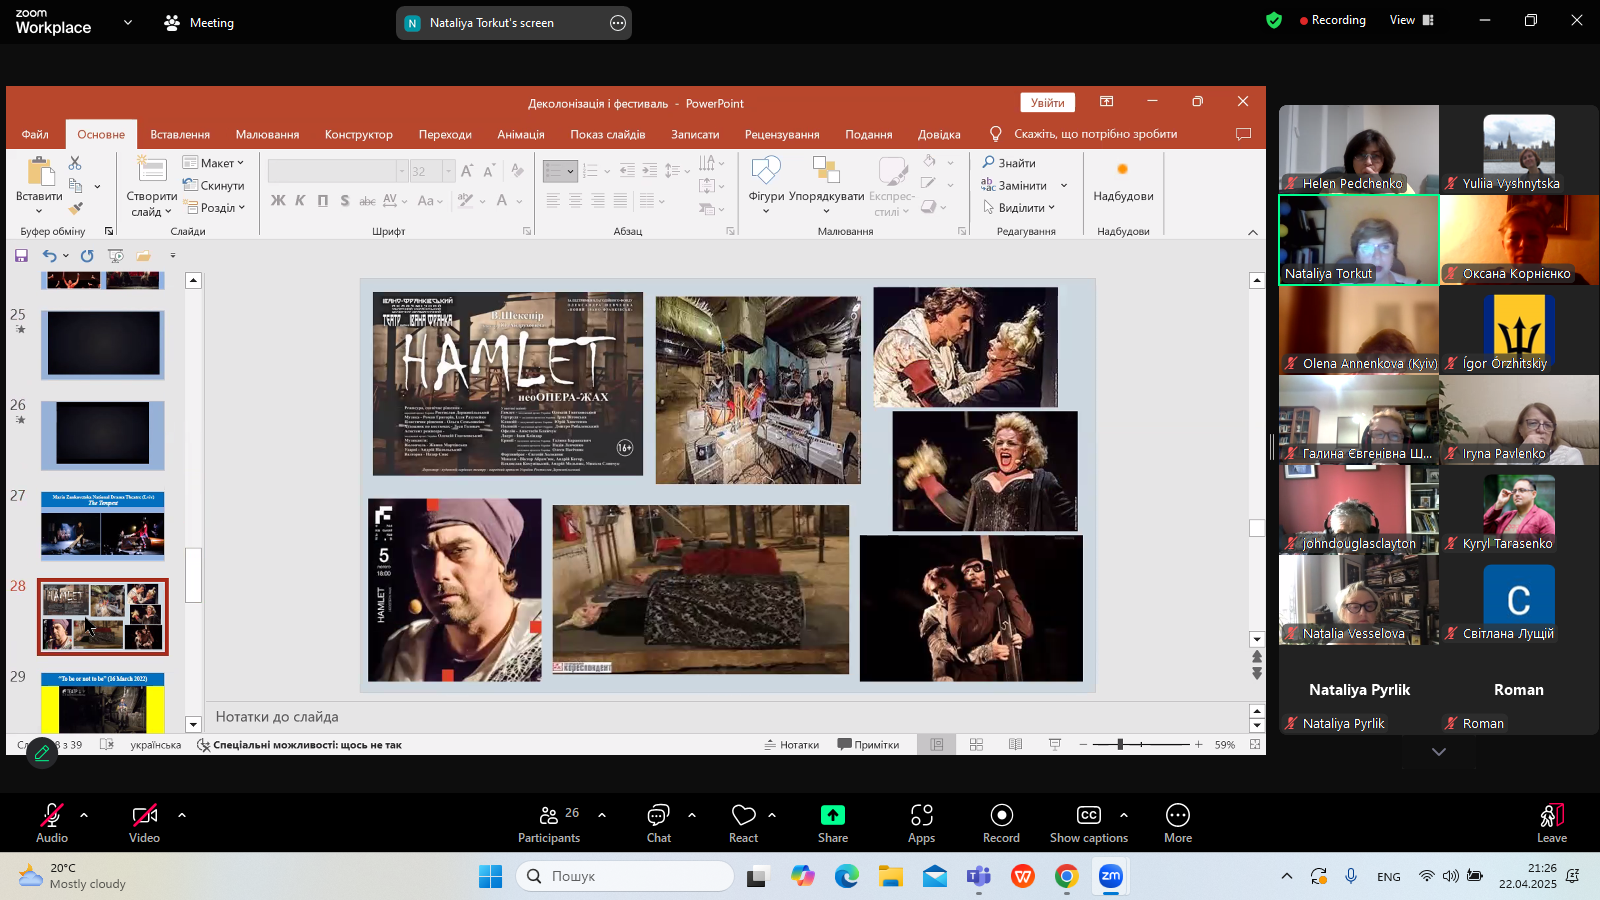Click the React heart icon
Viewport: 1600px width, 900px height.
(743, 816)
